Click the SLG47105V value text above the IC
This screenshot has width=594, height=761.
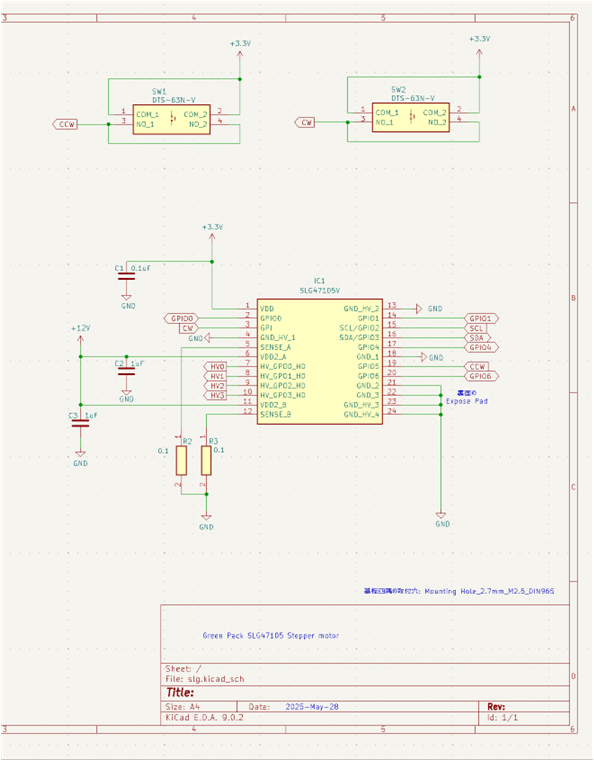coord(319,291)
